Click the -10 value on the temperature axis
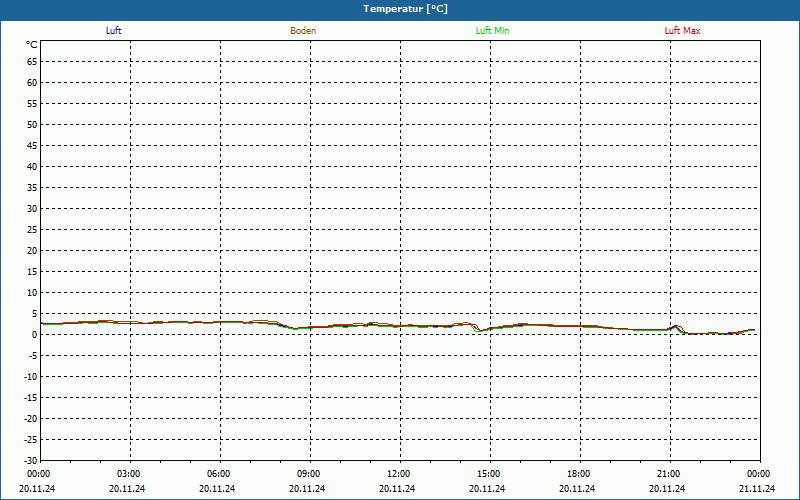The width and height of the screenshot is (800, 500). click(x=31, y=377)
